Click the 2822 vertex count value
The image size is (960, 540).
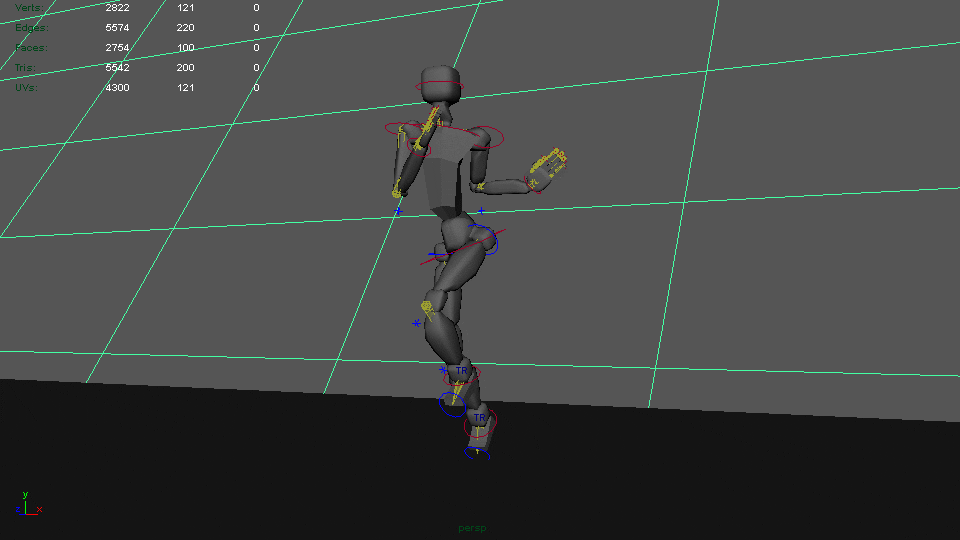click(117, 7)
